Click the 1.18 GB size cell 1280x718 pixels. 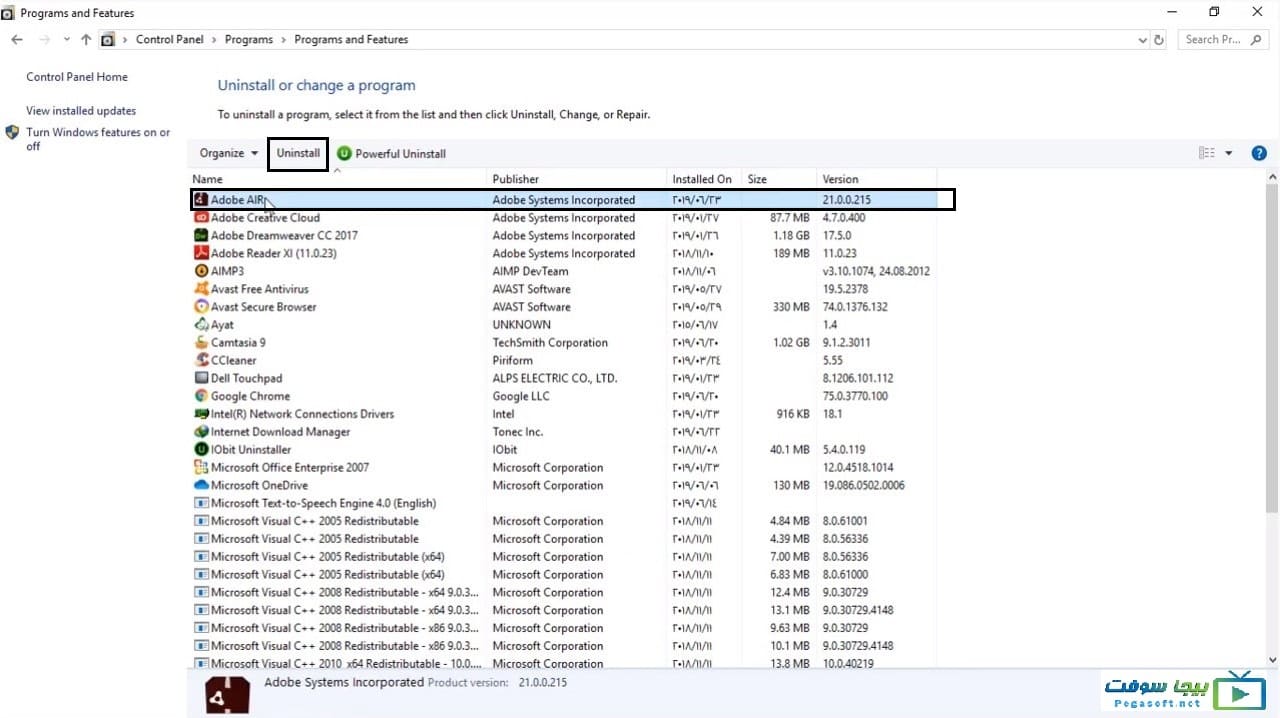pos(791,236)
